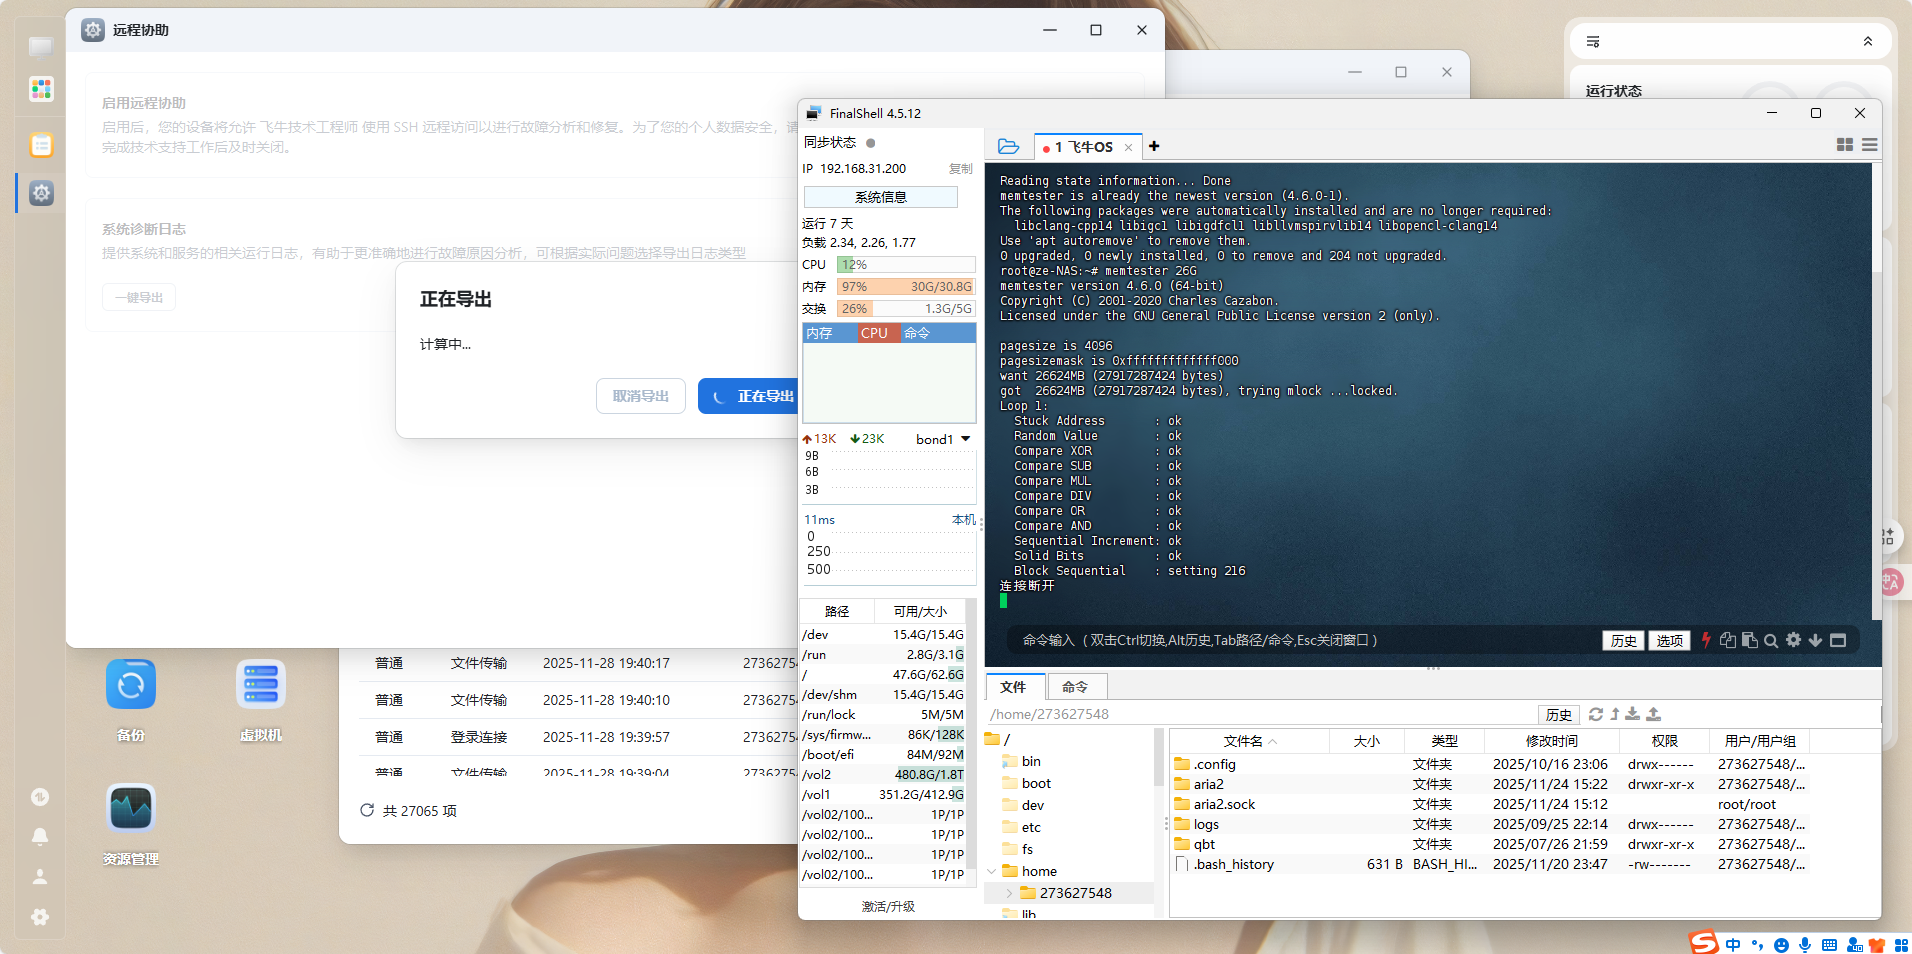This screenshot has width=1912, height=954.
Task: Click the terminal search magnifier icon
Action: pyautogui.click(x=1771, y=641)
